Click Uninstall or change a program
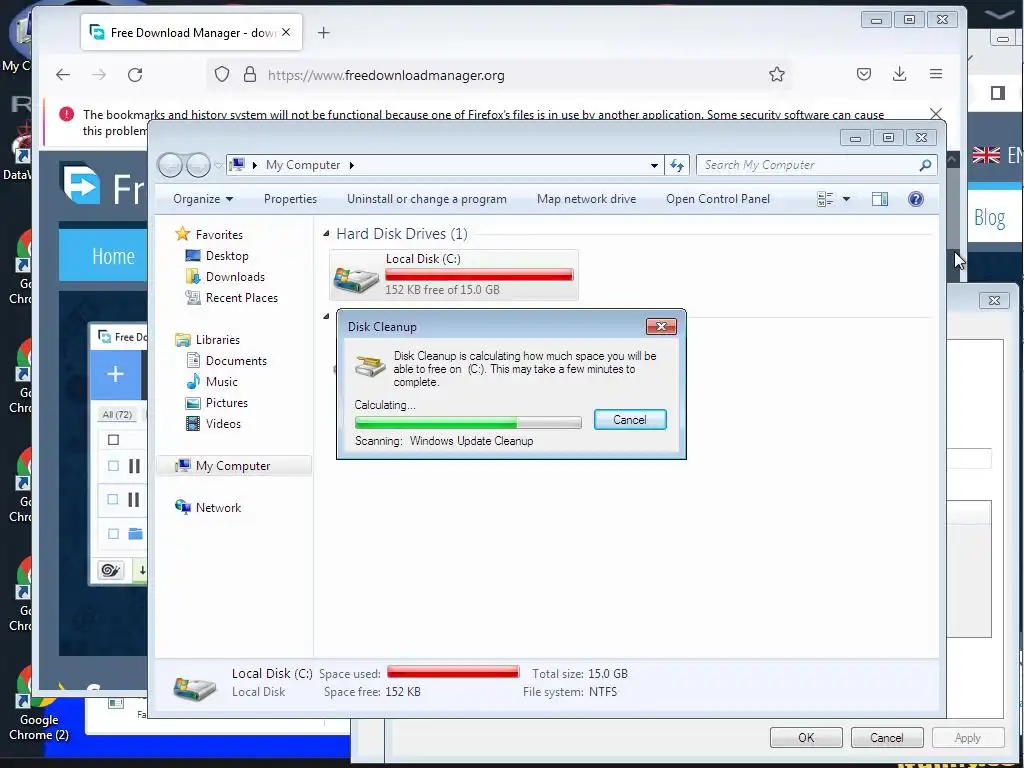The image size is (1024, 768). click(426, 199)
